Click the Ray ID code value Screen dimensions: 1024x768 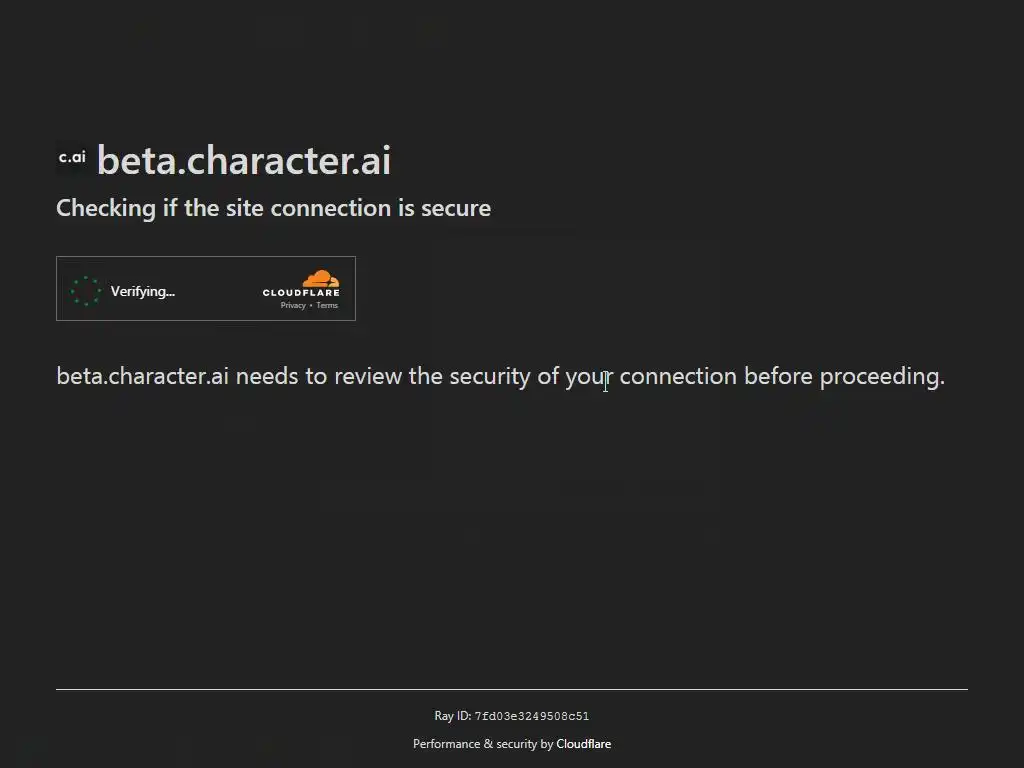tap(531, 716)
